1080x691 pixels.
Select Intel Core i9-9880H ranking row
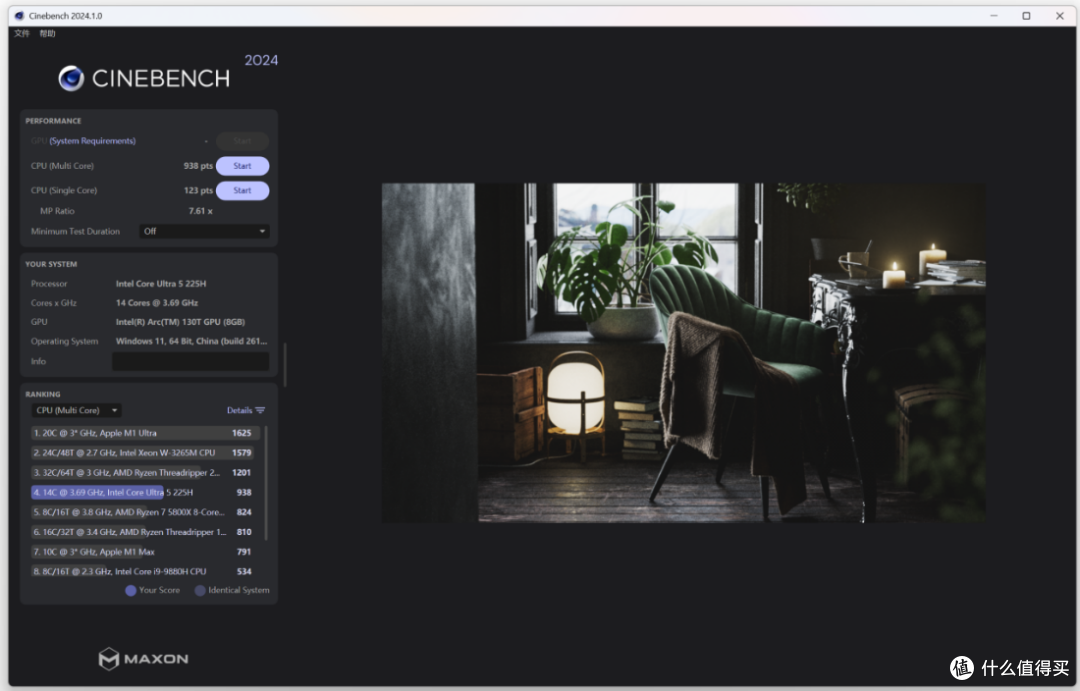coord(145,572)
